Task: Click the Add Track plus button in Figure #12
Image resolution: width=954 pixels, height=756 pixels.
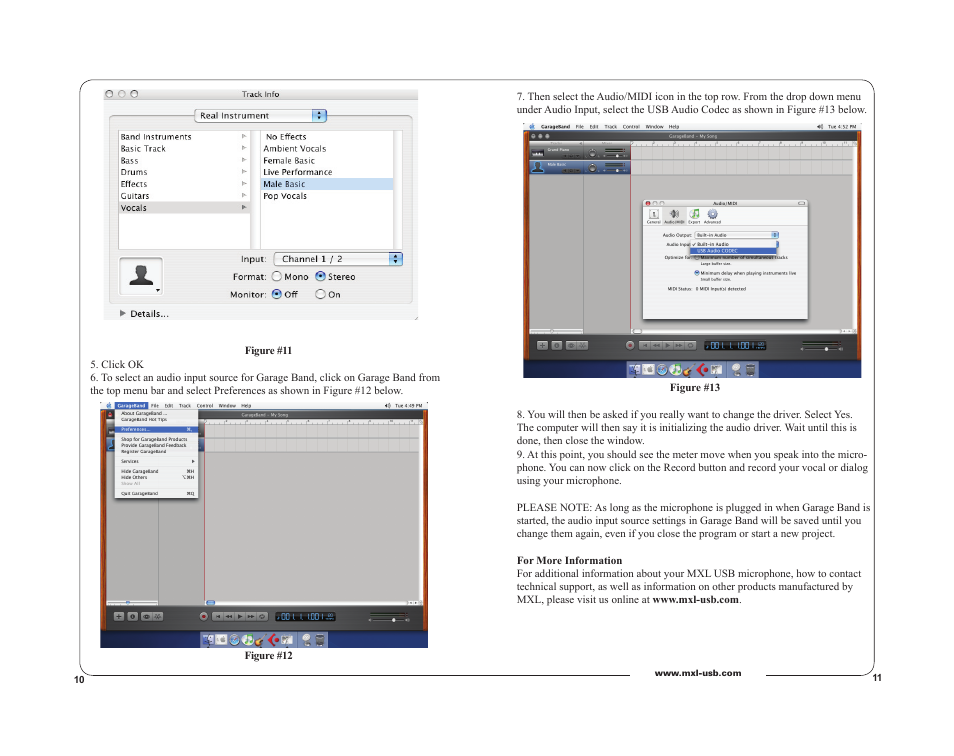Action: (x=119, y=616)
